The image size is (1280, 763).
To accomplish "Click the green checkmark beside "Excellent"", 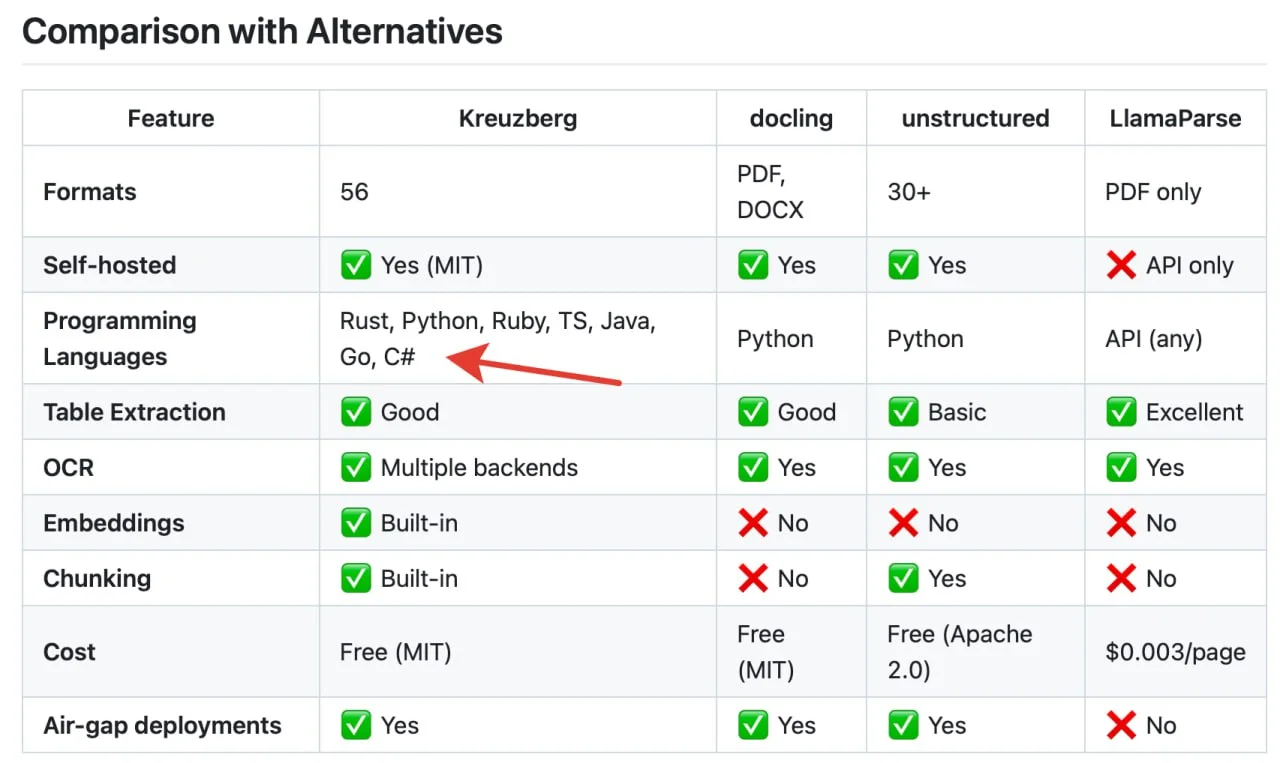I will (x=1121, y=412).
